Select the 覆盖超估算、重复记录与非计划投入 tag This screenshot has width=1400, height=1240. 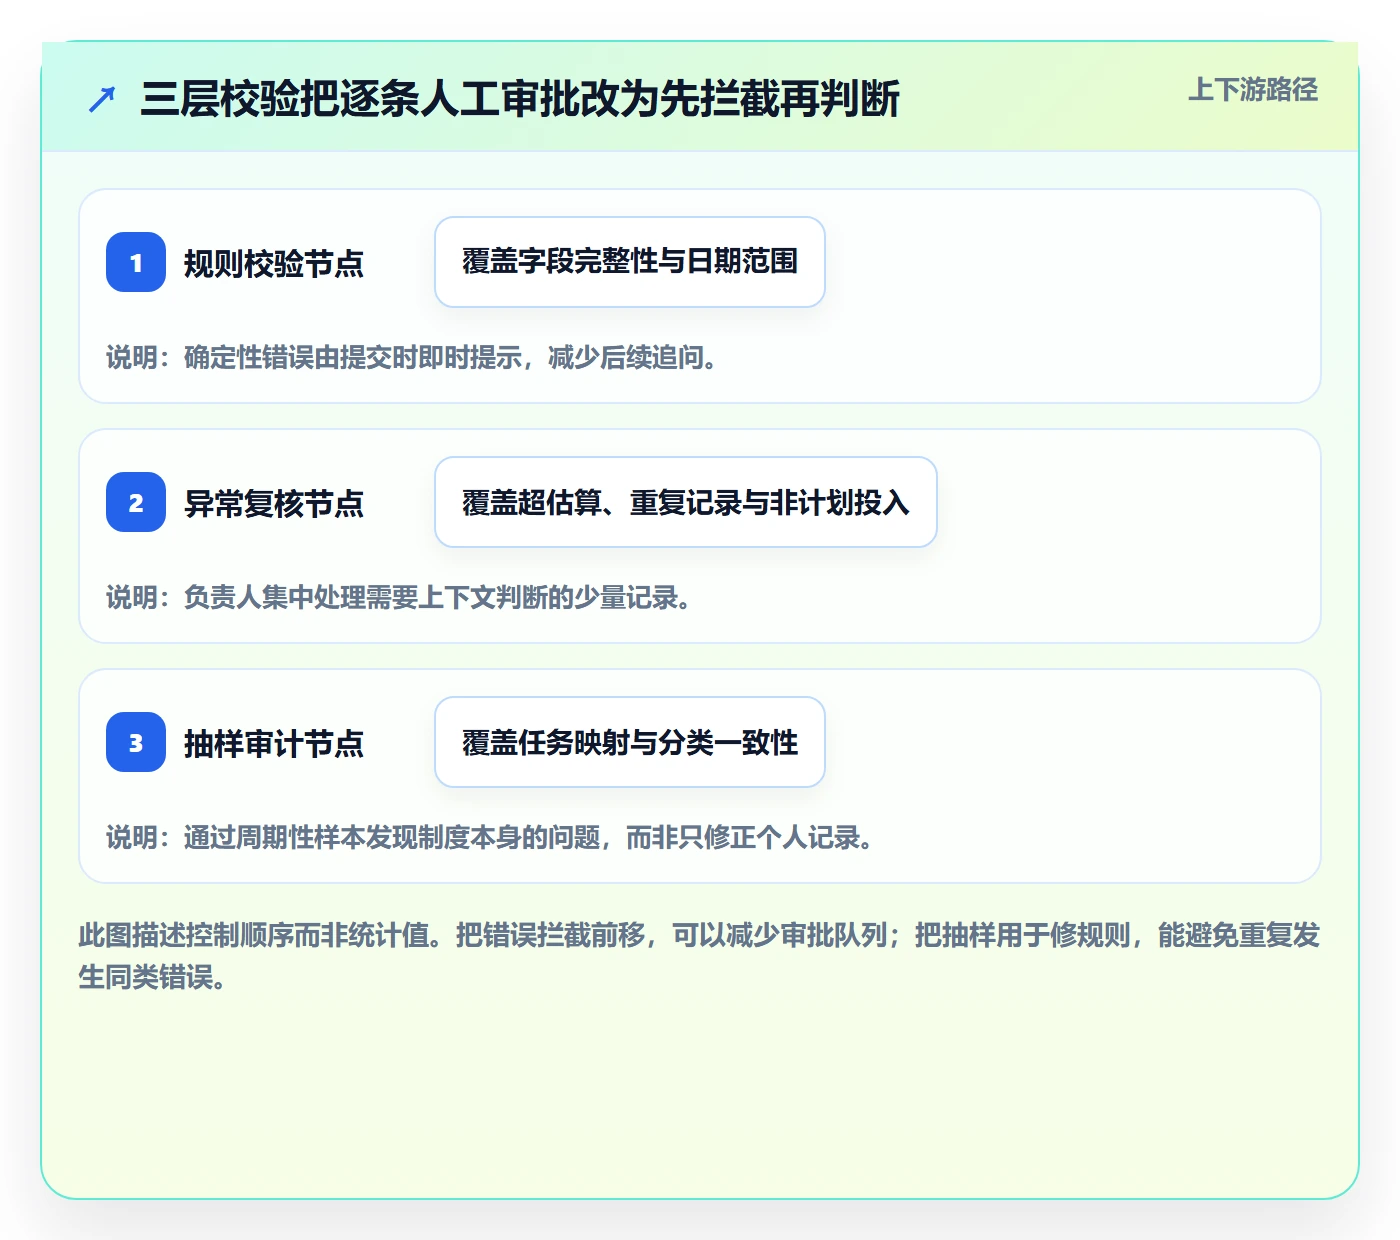[x=686, y=502]
